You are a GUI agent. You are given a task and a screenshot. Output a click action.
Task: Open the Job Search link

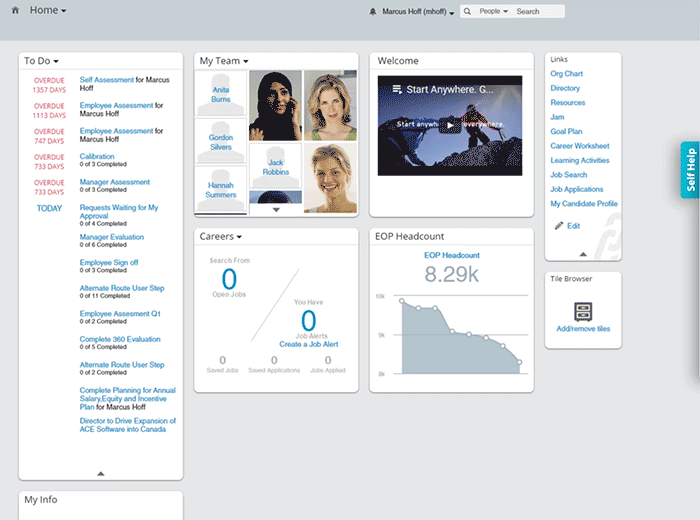[568, 175]
